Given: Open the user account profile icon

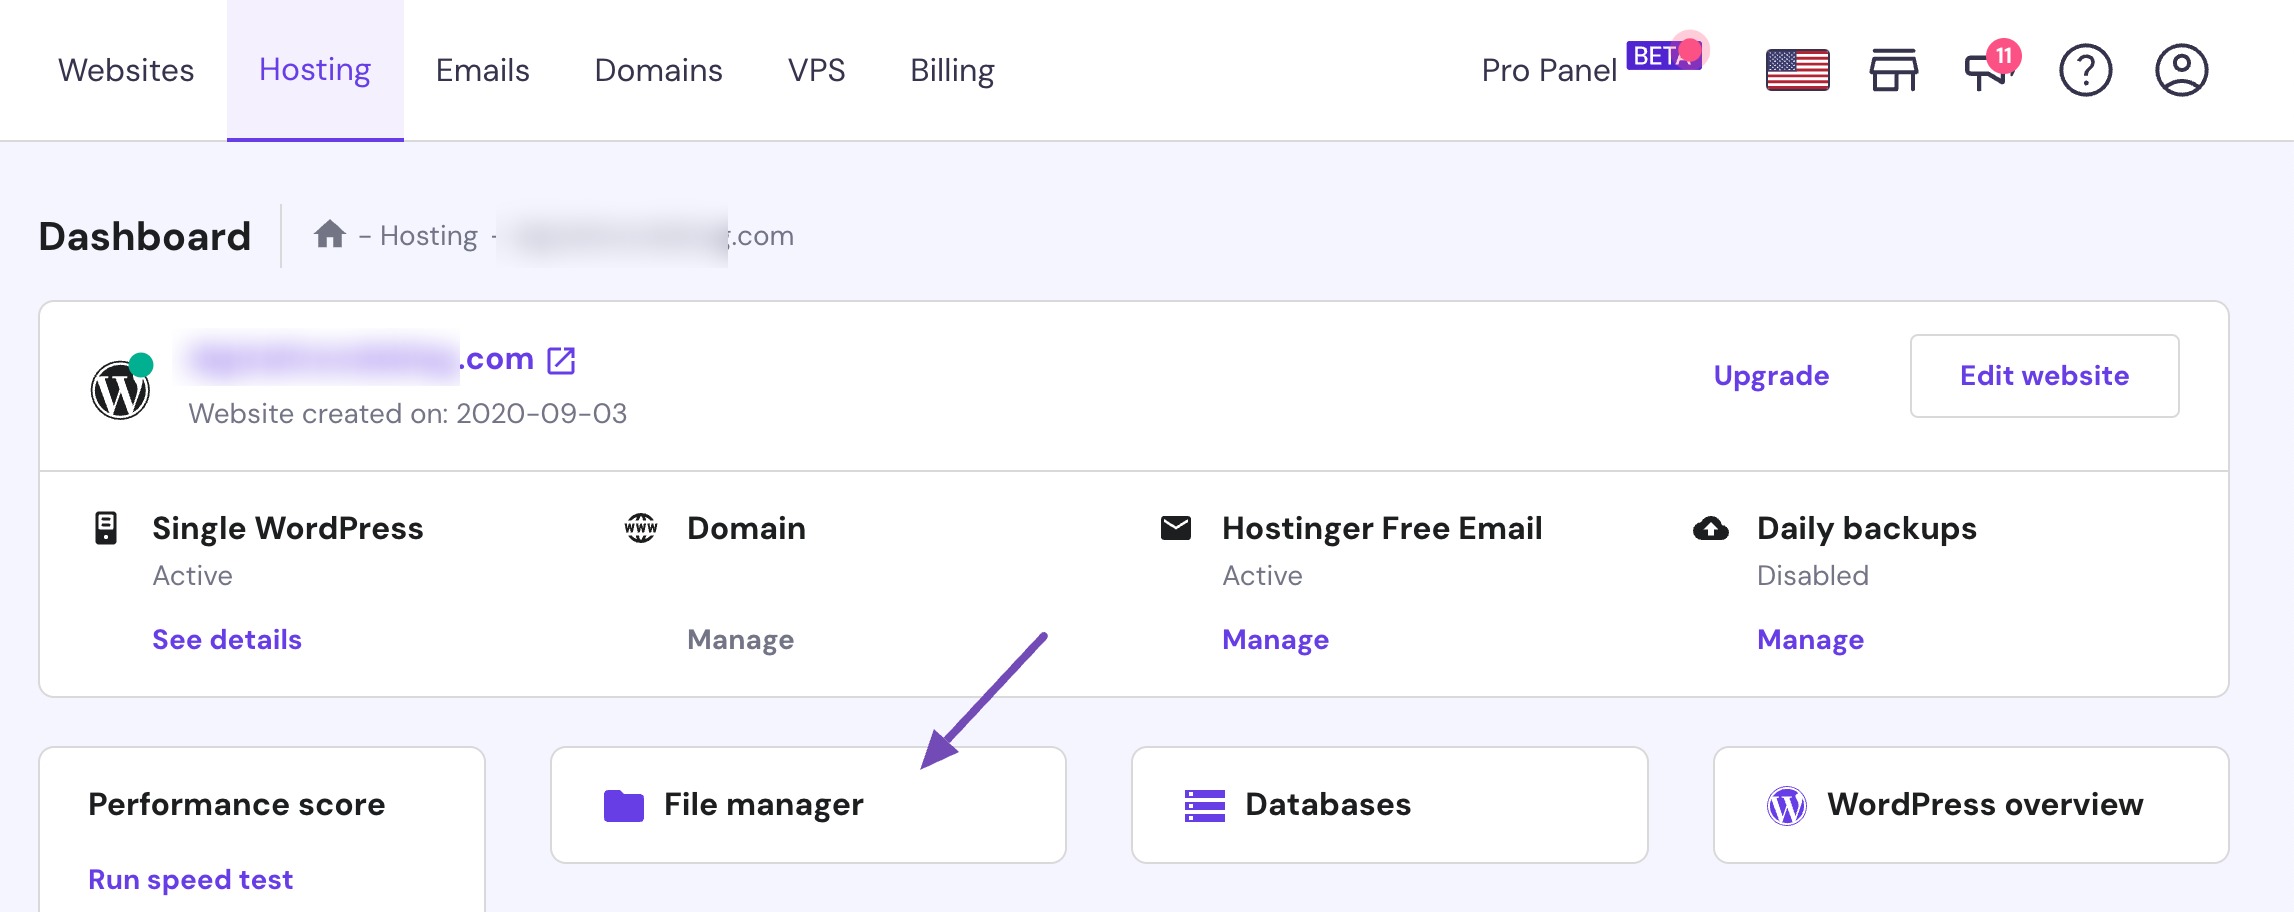Looking at the screenshot, I should (2181, 70).
